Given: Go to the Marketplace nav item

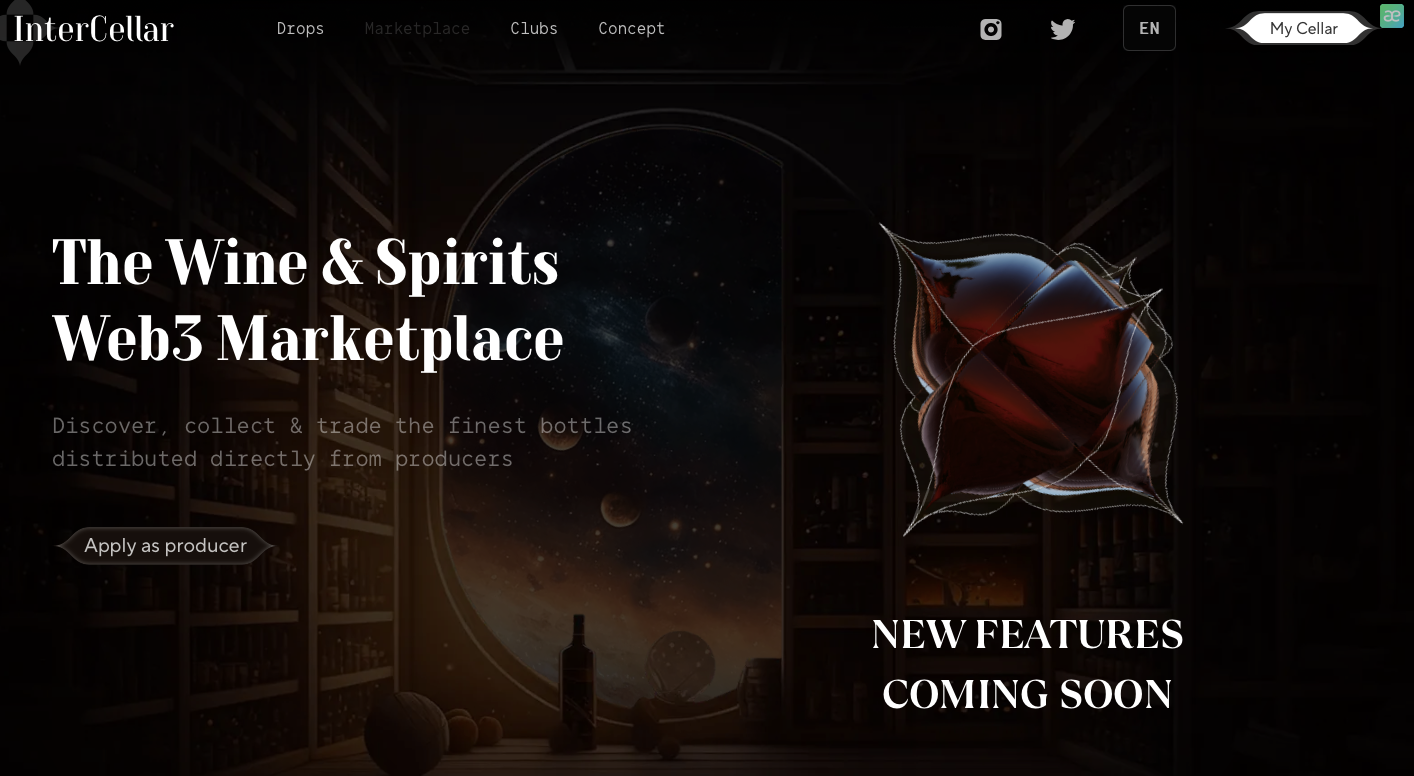Looking at the screenshot, I should click(x=417, y=28).
